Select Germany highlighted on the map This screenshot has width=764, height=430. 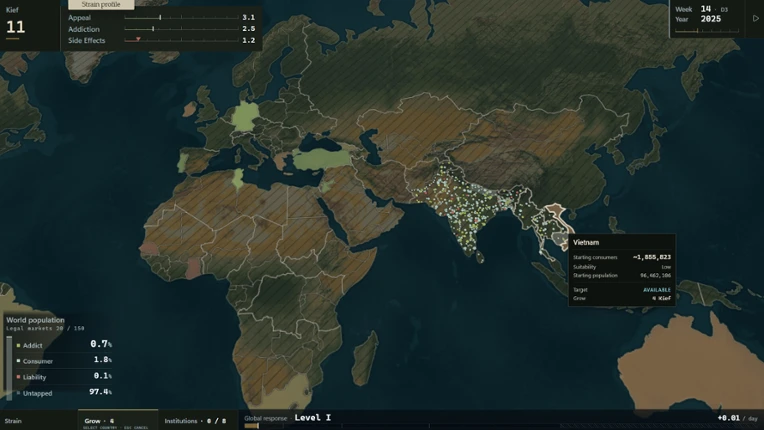coord(245,117)
